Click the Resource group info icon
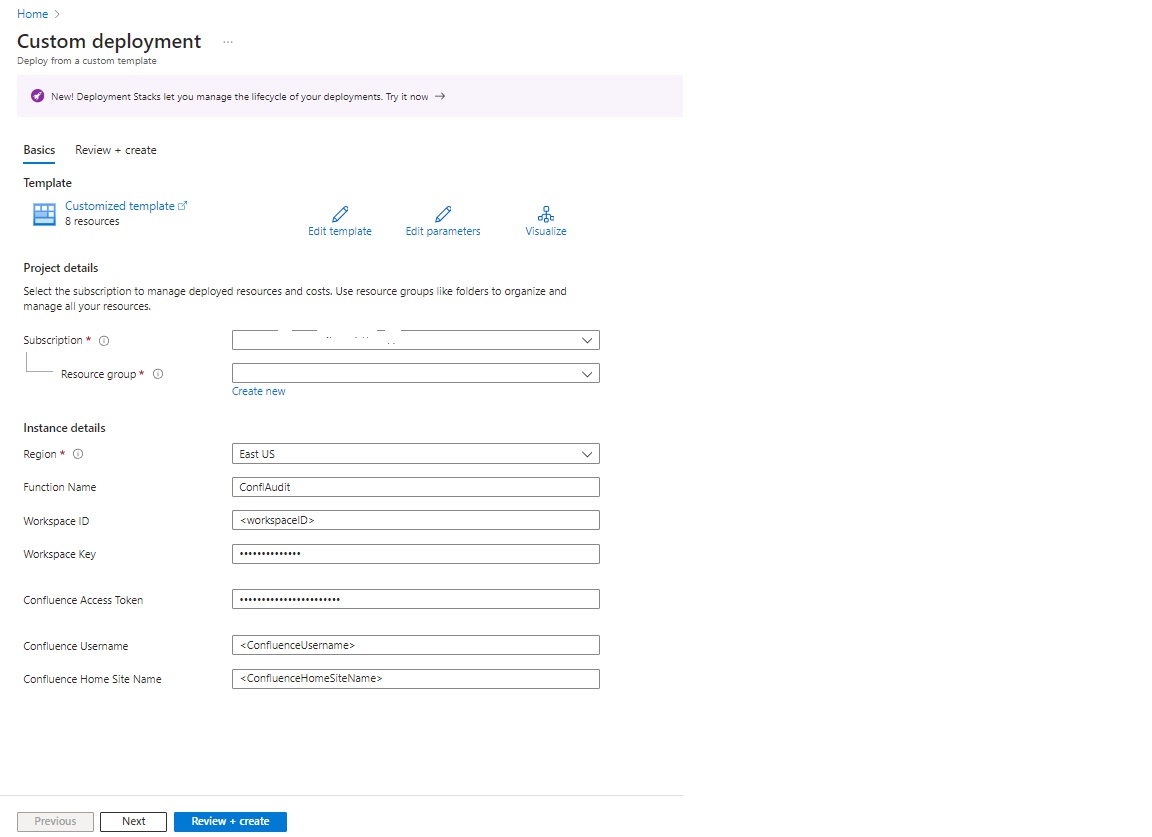Viewport: 1152px width, 837px height. (158, 374)
